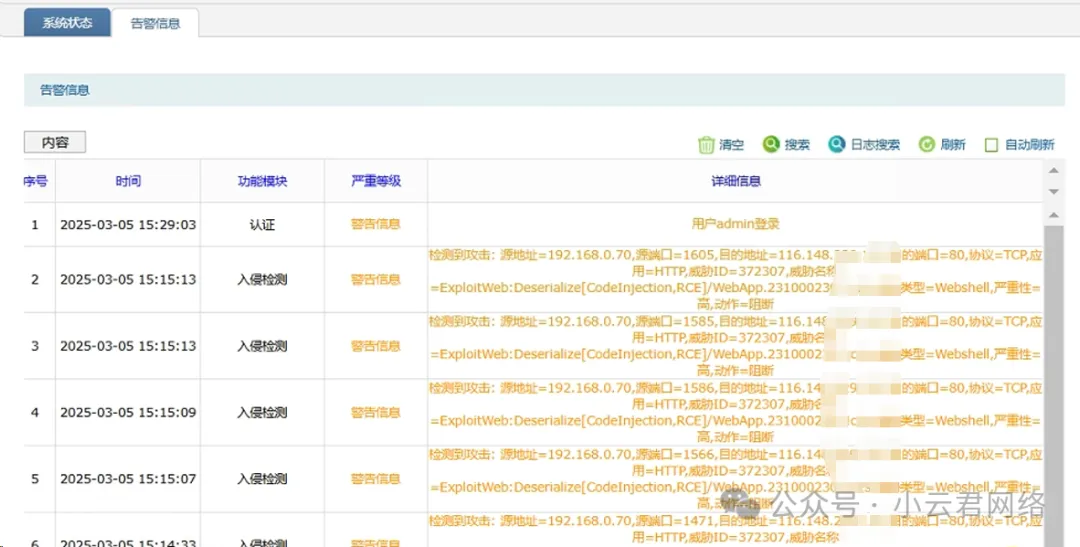Click the vertical scrollbar thumb
Image resolution: width=1080 pixels, height=547 pixels.
pyautogui.click(x=1053, y=370)
